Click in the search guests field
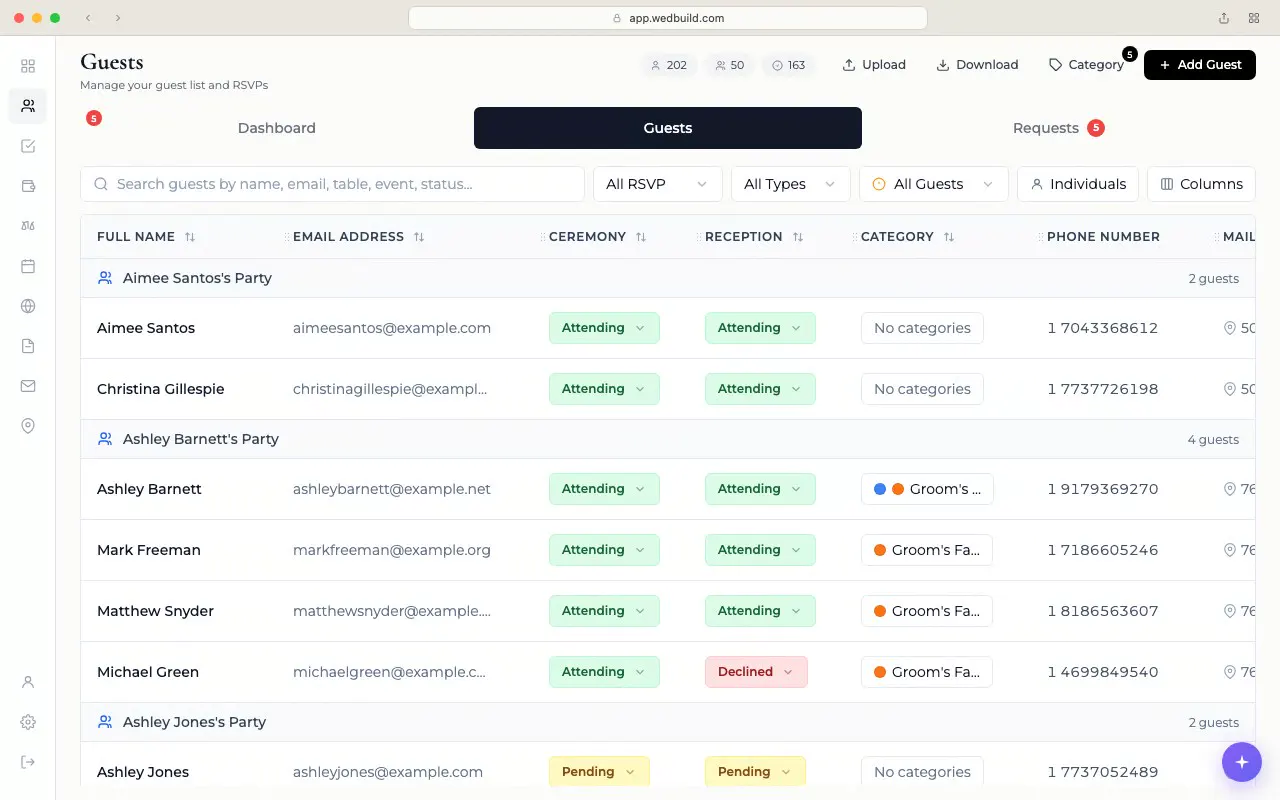 [x=332, y=184]
